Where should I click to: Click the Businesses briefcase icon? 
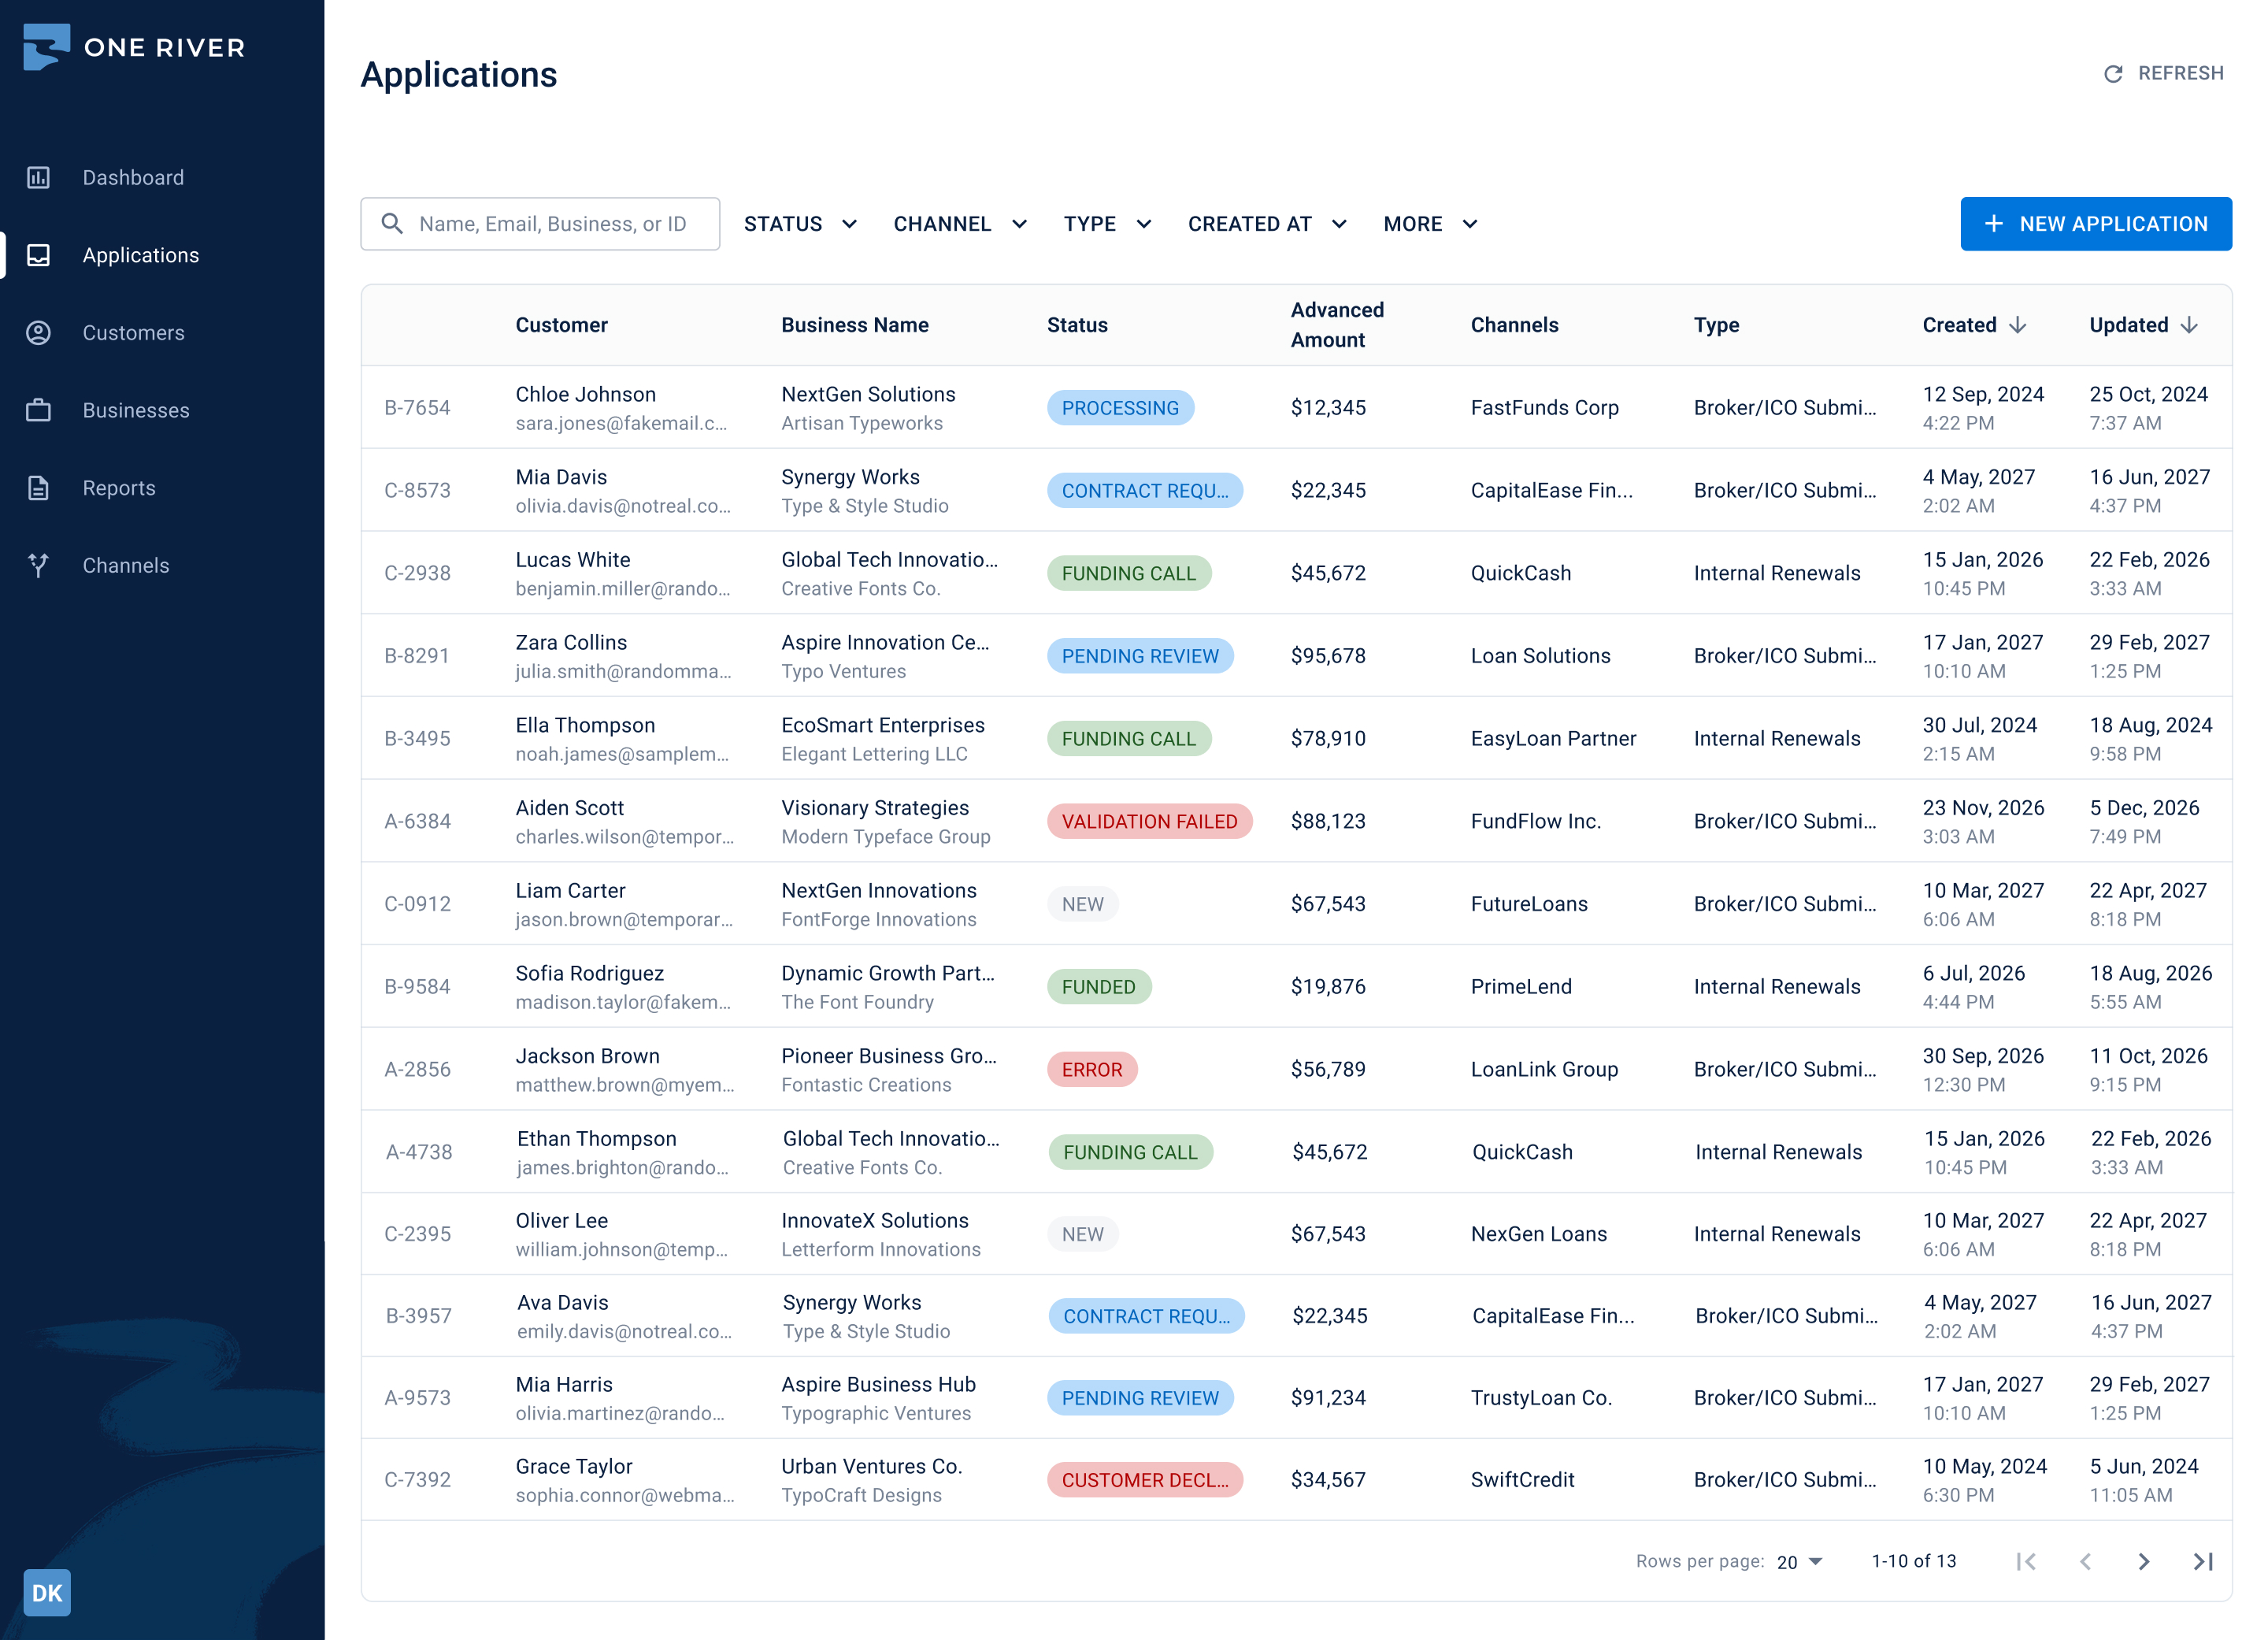point(38,410)
